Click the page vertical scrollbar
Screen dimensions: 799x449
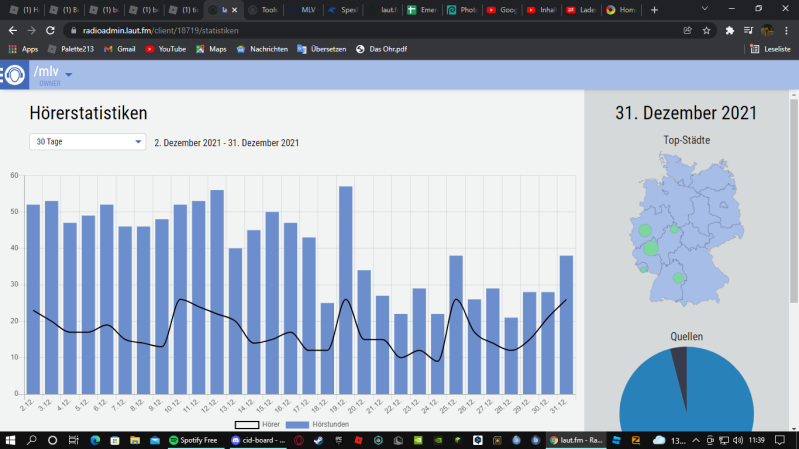[x=794, y=201]
